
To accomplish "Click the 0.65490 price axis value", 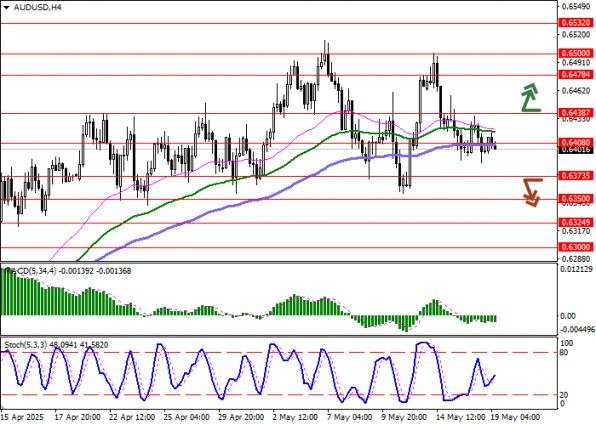I will coord(576,6).
